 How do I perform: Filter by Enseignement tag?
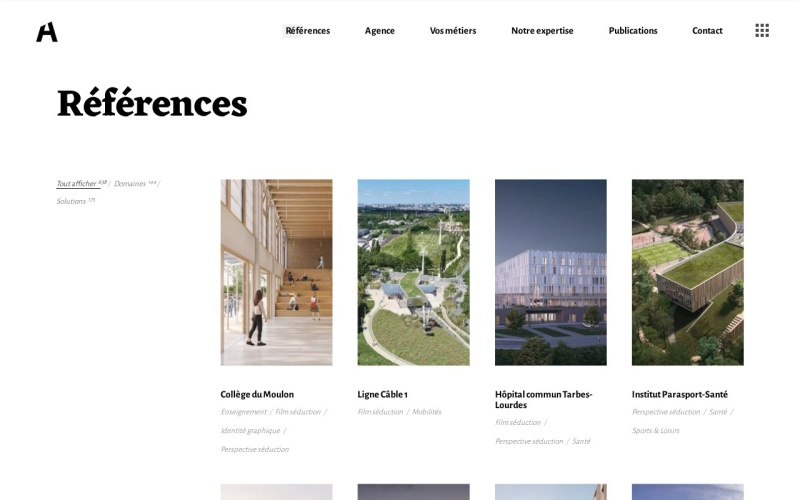(x=244, y=412)
